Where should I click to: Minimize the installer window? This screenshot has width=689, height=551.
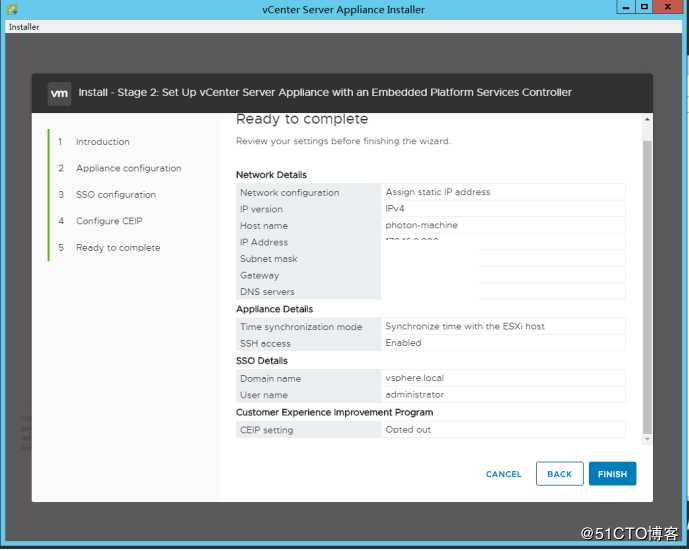[626, 7]
